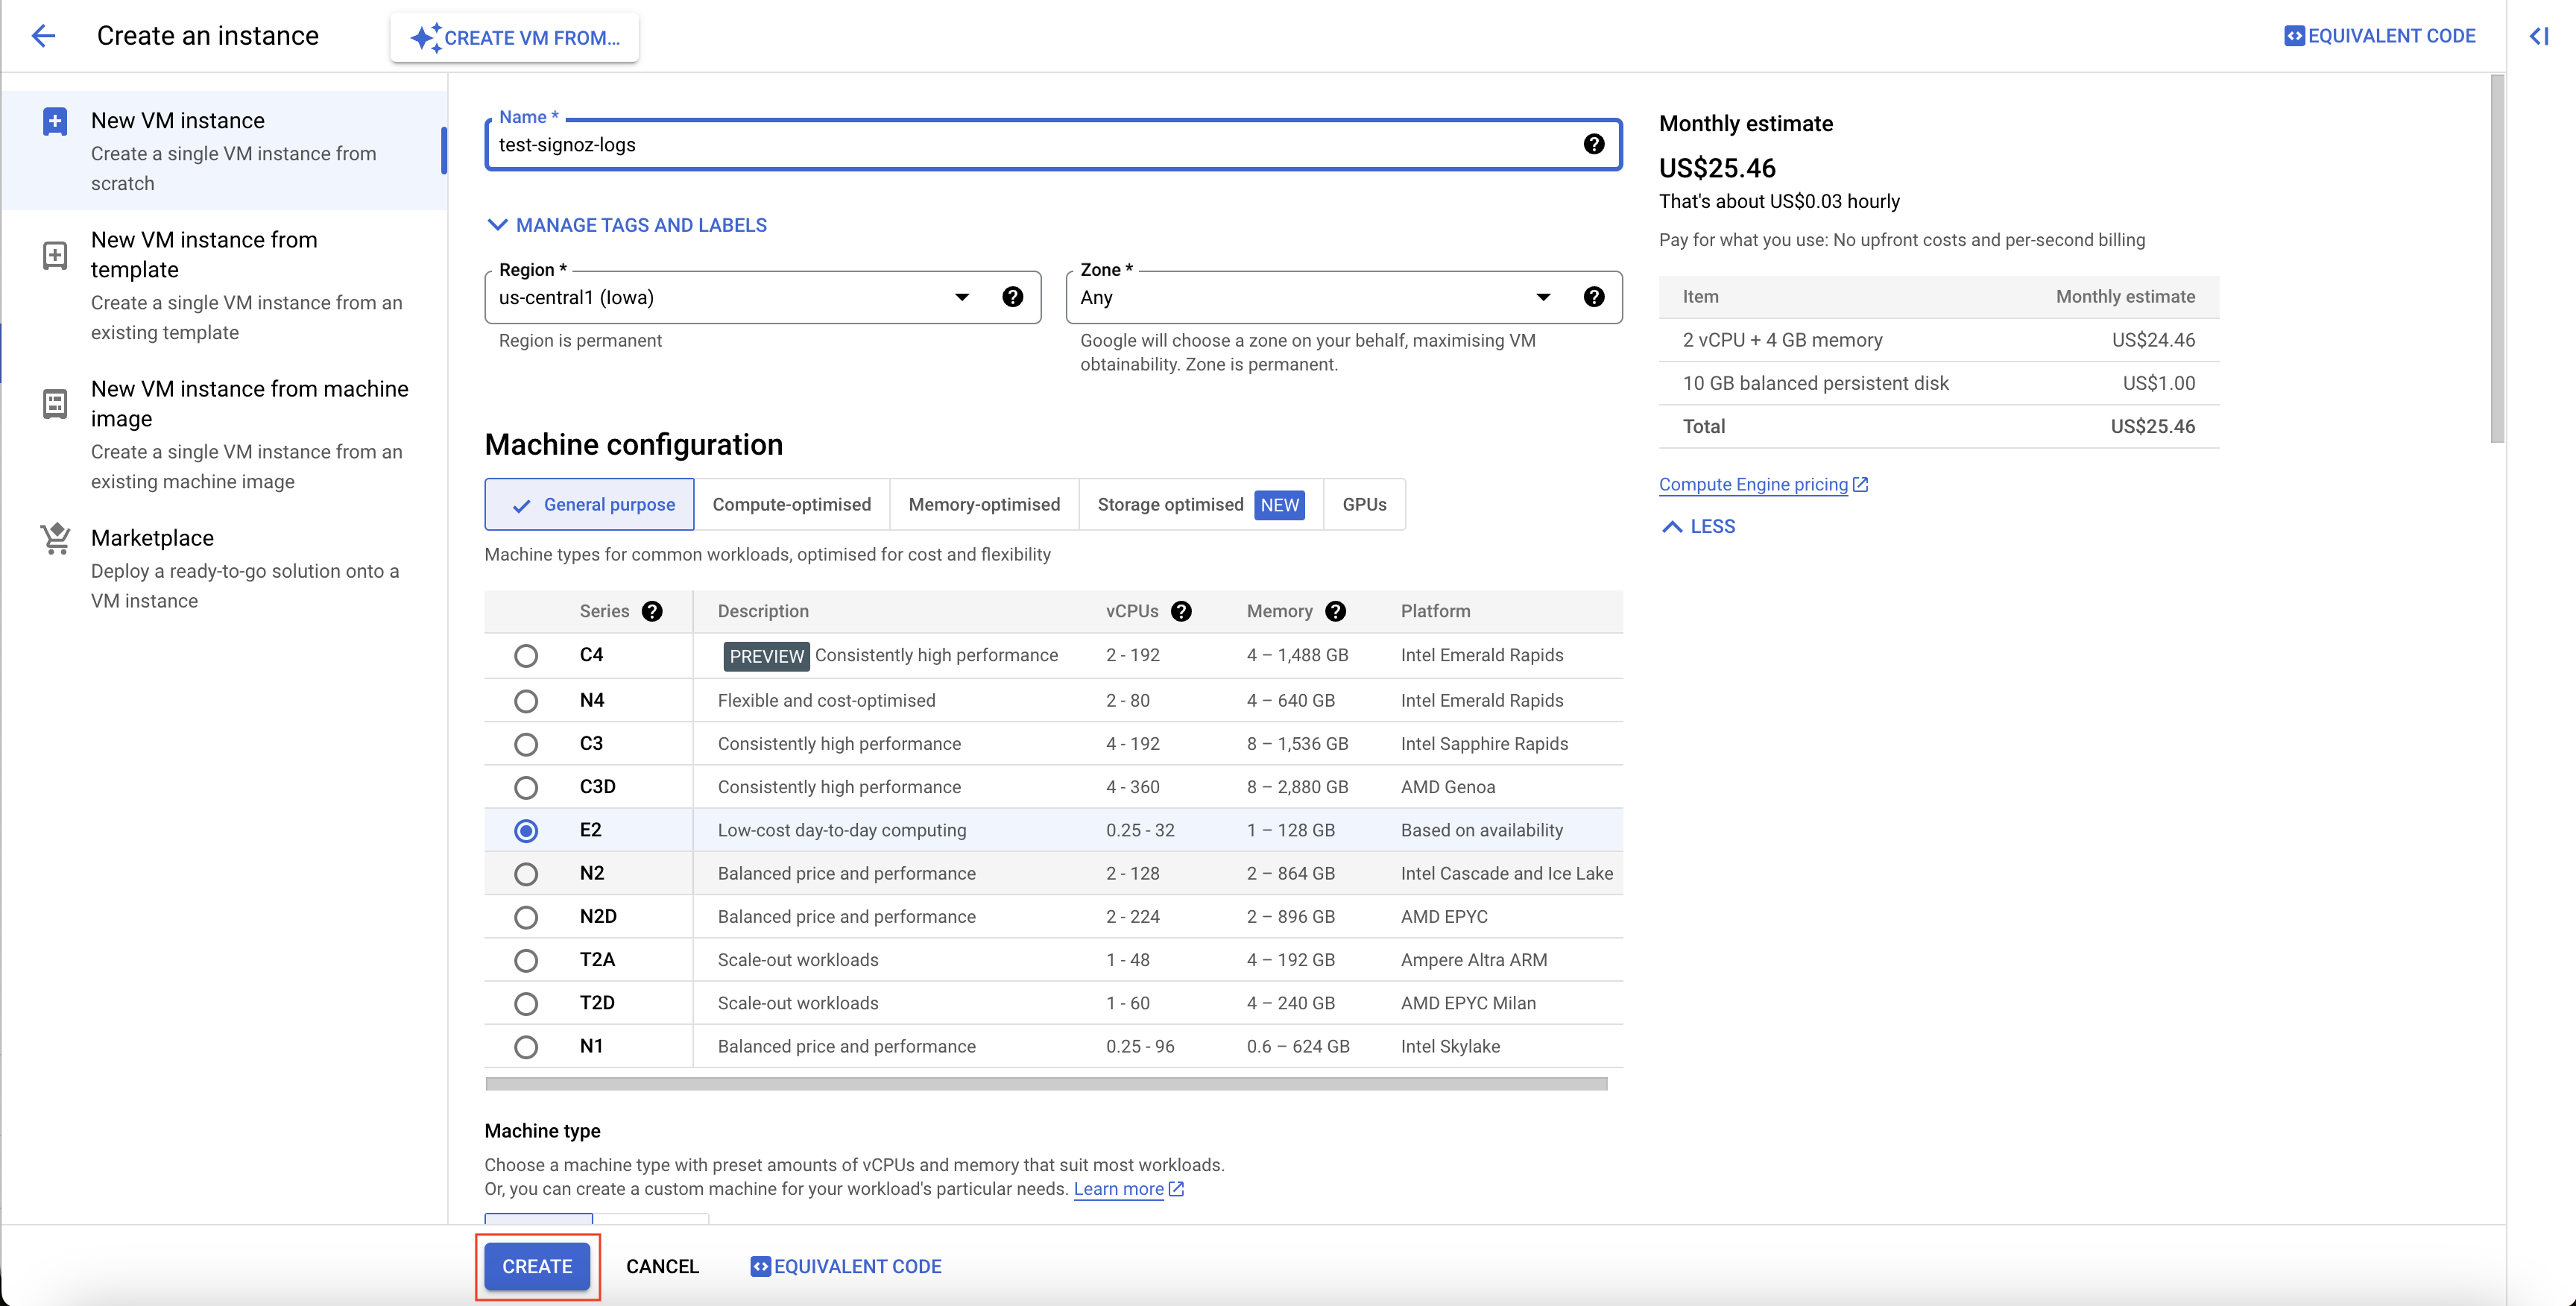2576x1306 pixels.
Task: Click '10 GB balanced persistent disk' row
Action: click(1938, 383)
